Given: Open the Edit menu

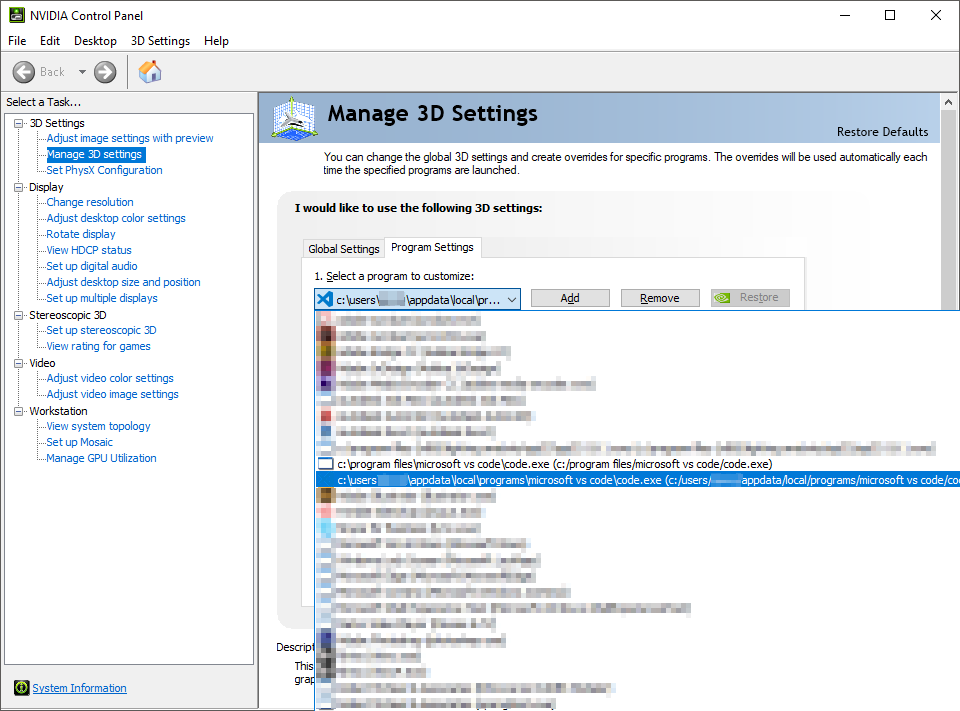Looking at the screenshot, I should 50,41.
